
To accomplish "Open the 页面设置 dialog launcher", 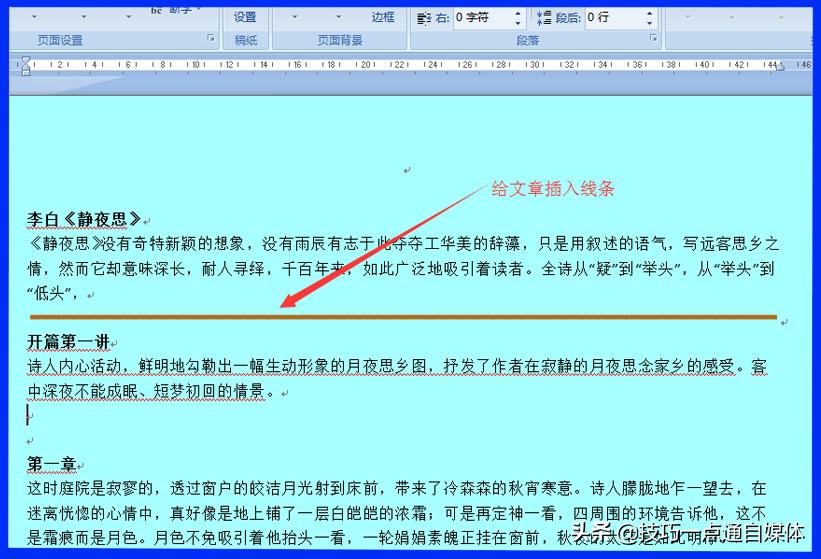I will point(211,38).
